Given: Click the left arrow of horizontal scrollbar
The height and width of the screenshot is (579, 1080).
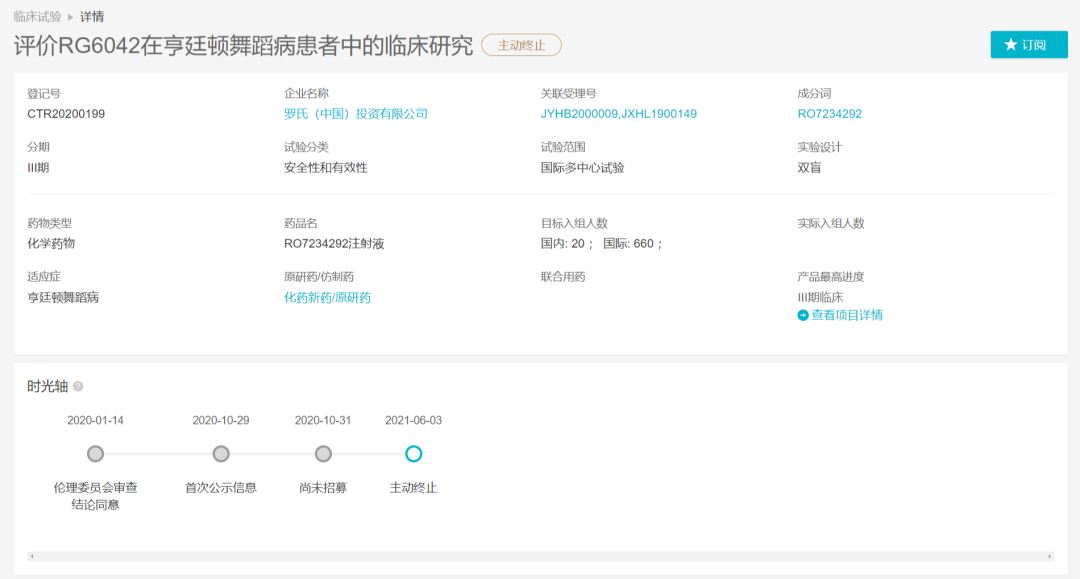Looking at the screenshot, I should coord(32,556).
